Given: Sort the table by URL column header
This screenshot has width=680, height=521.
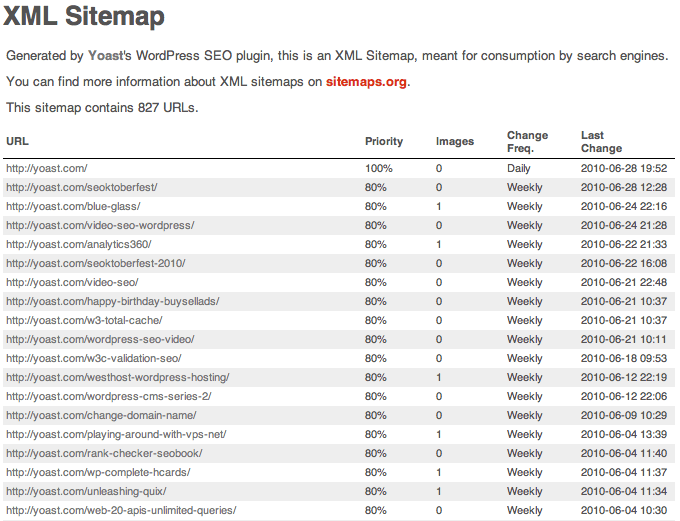Looking at the screenshot, I should (17, 142).
